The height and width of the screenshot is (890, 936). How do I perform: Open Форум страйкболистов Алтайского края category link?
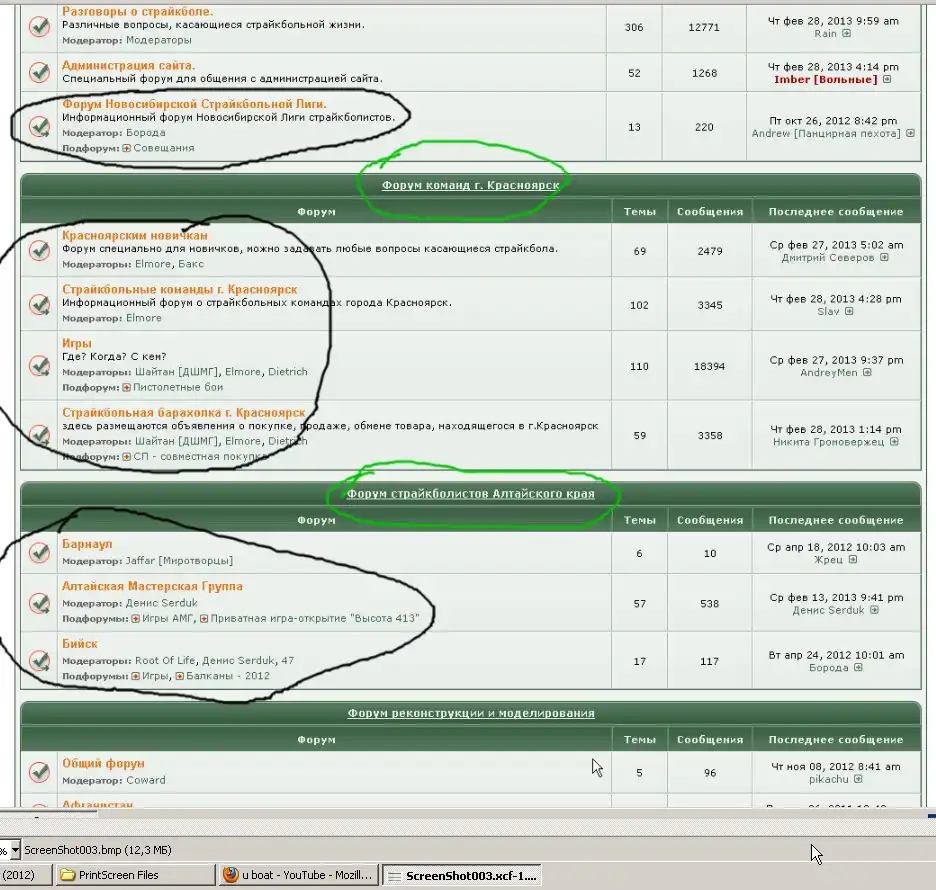coord(470,494)
